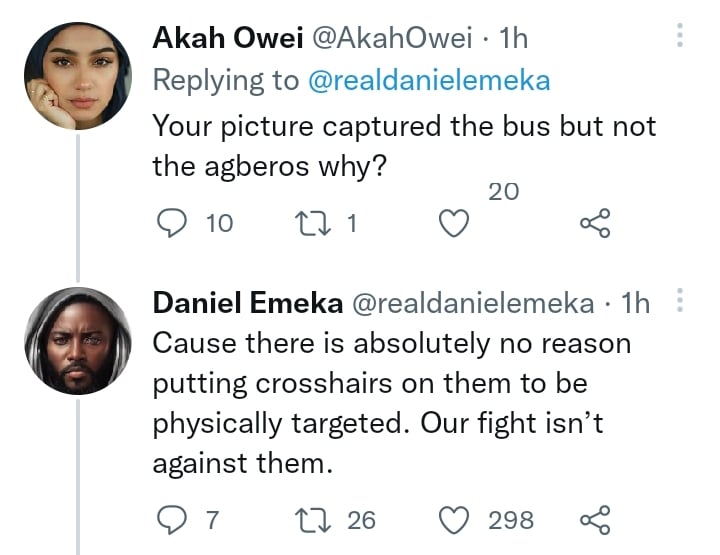The width and height of the screenshot is (720, 555).
Task: Reply to Akah Owei's tweet
Action: 175,224
